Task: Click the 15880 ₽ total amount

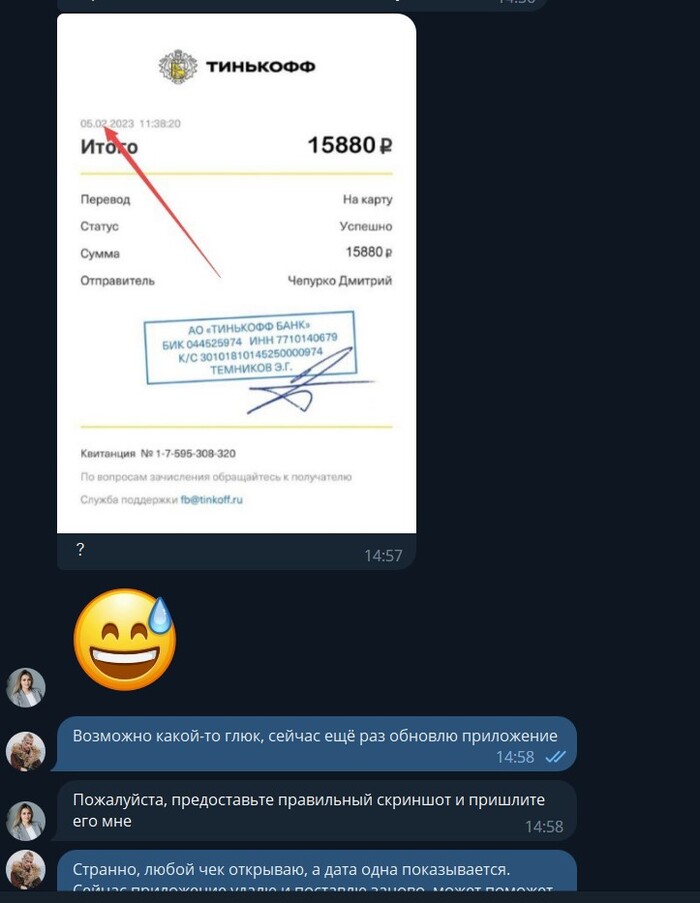Action: coord(350,145)
